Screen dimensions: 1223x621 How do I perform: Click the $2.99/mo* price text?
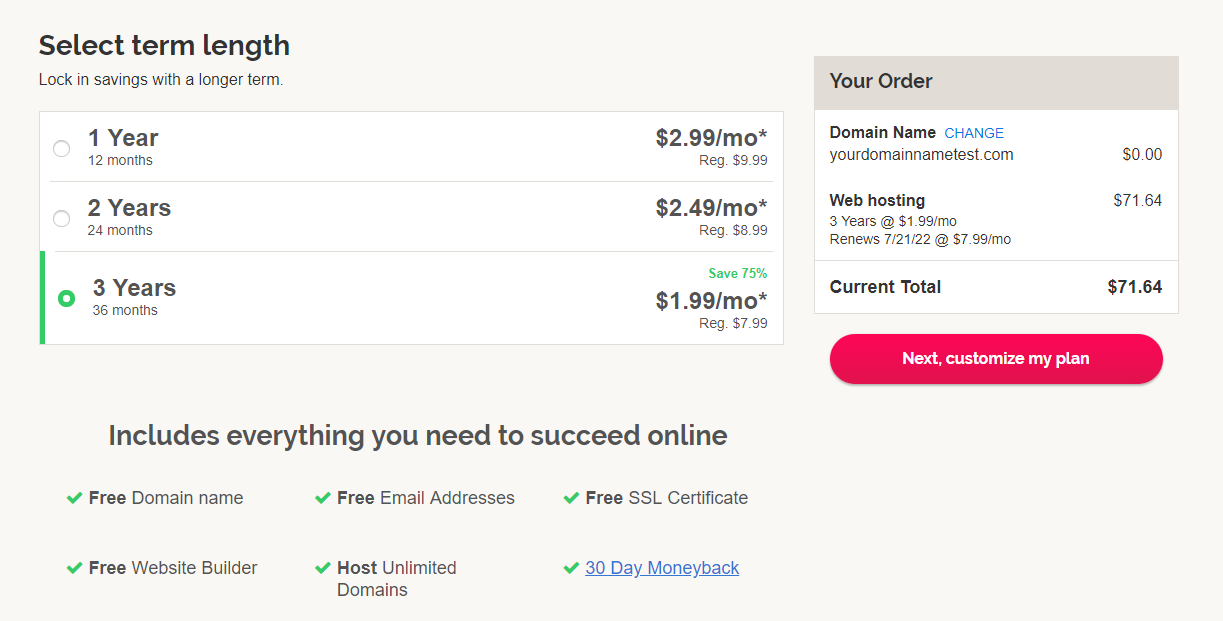coord(712,138)
